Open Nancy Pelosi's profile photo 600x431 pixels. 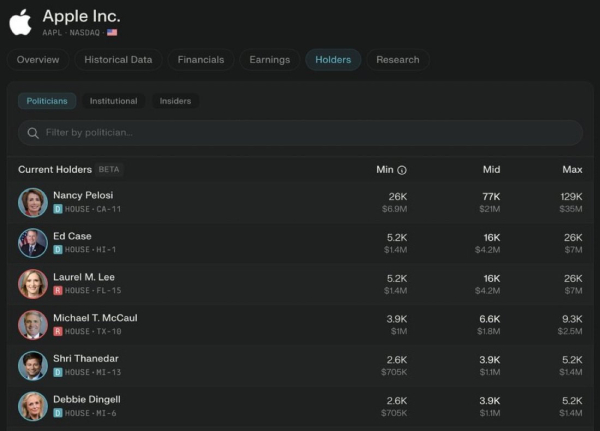click(33, 202)
